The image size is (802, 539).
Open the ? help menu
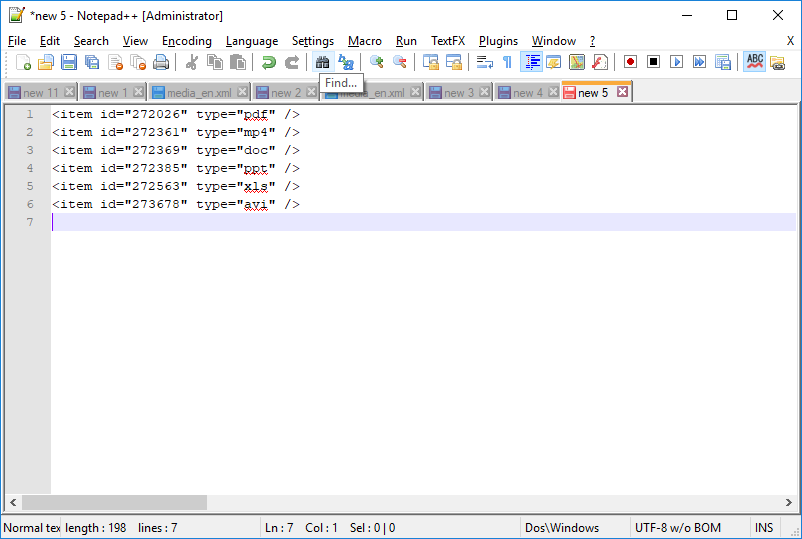click(x=592, y=41)
